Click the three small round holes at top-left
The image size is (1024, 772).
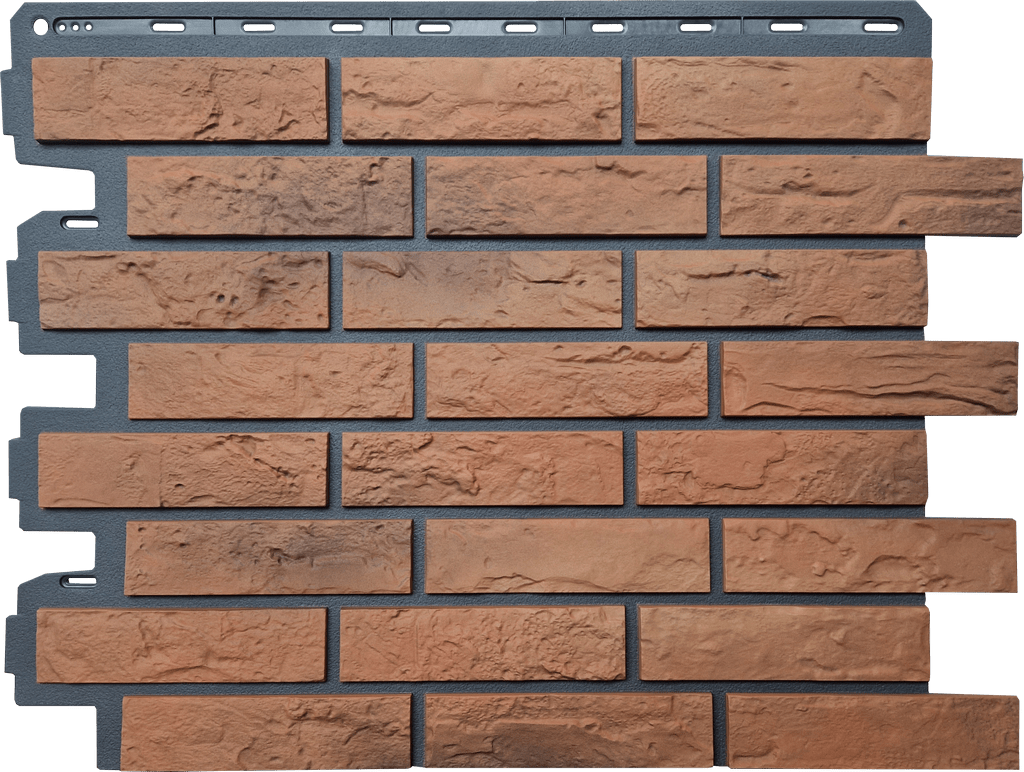[73, 27]
